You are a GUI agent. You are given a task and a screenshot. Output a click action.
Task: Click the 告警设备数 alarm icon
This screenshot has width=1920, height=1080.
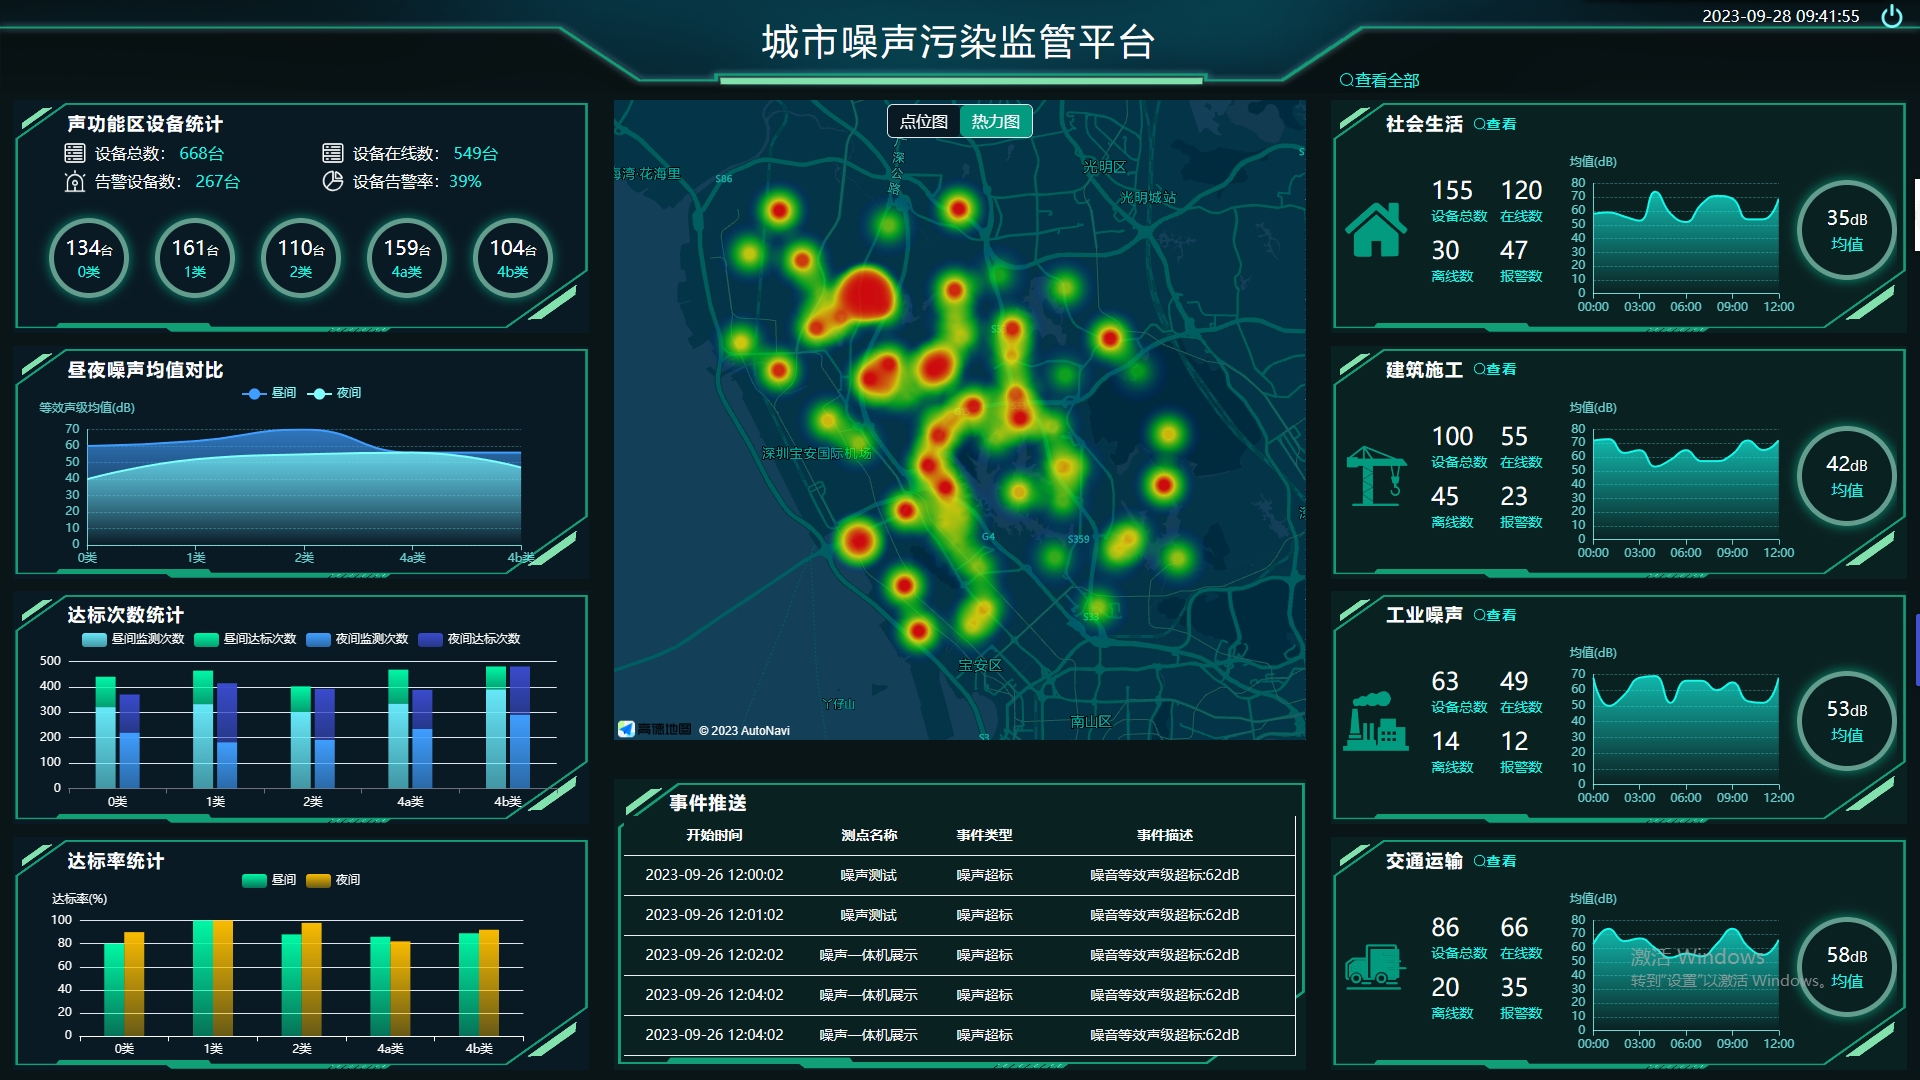[x=75, y=181]
